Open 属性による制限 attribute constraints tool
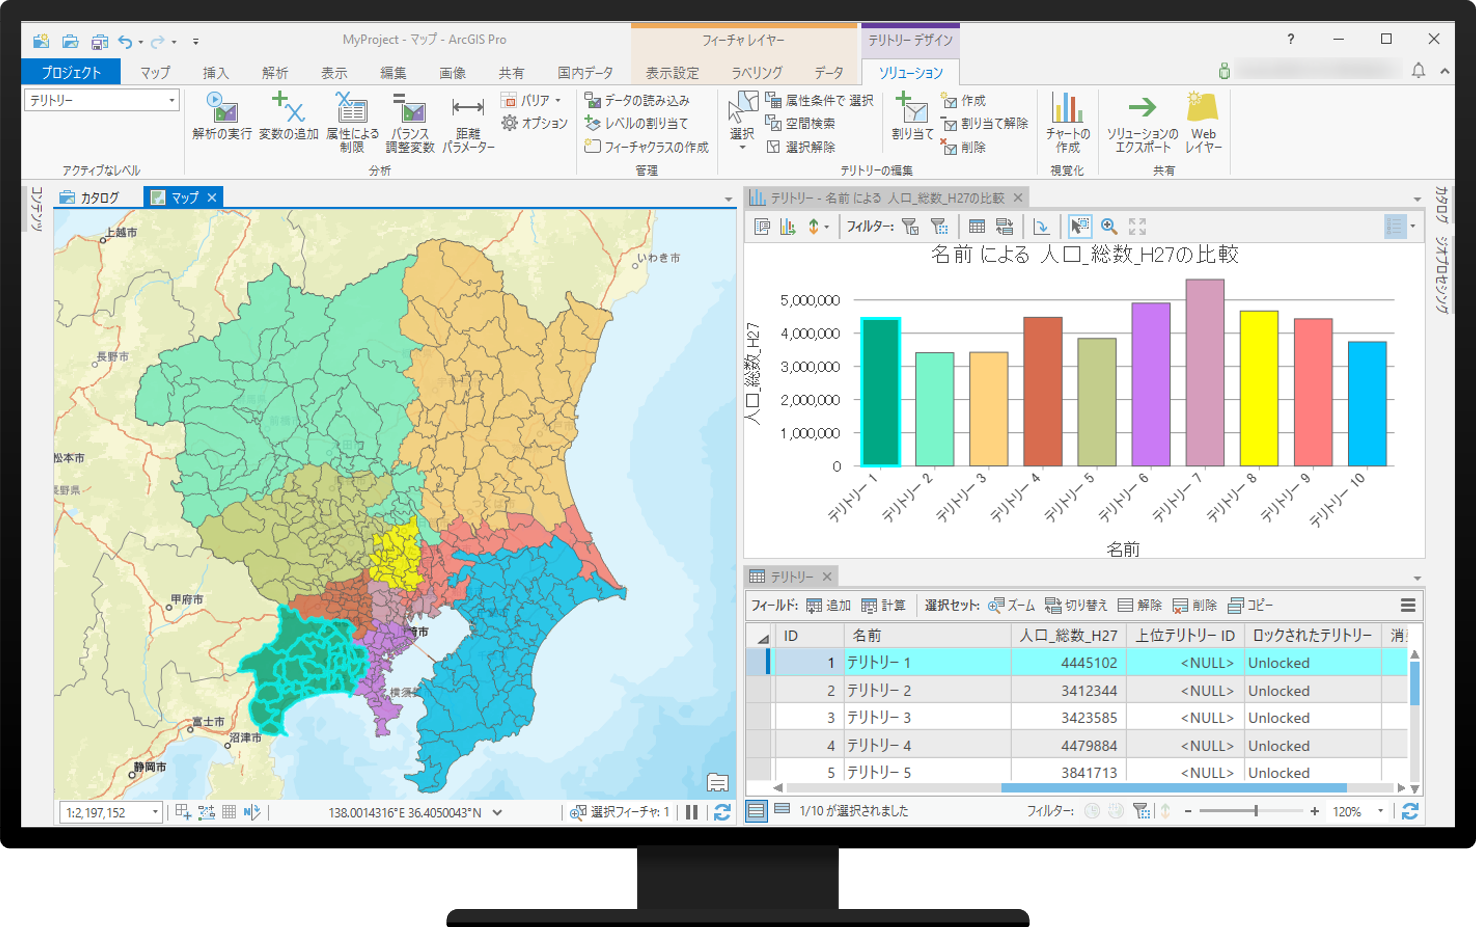This screenshot has height=927, width=1476. point(352,122)
